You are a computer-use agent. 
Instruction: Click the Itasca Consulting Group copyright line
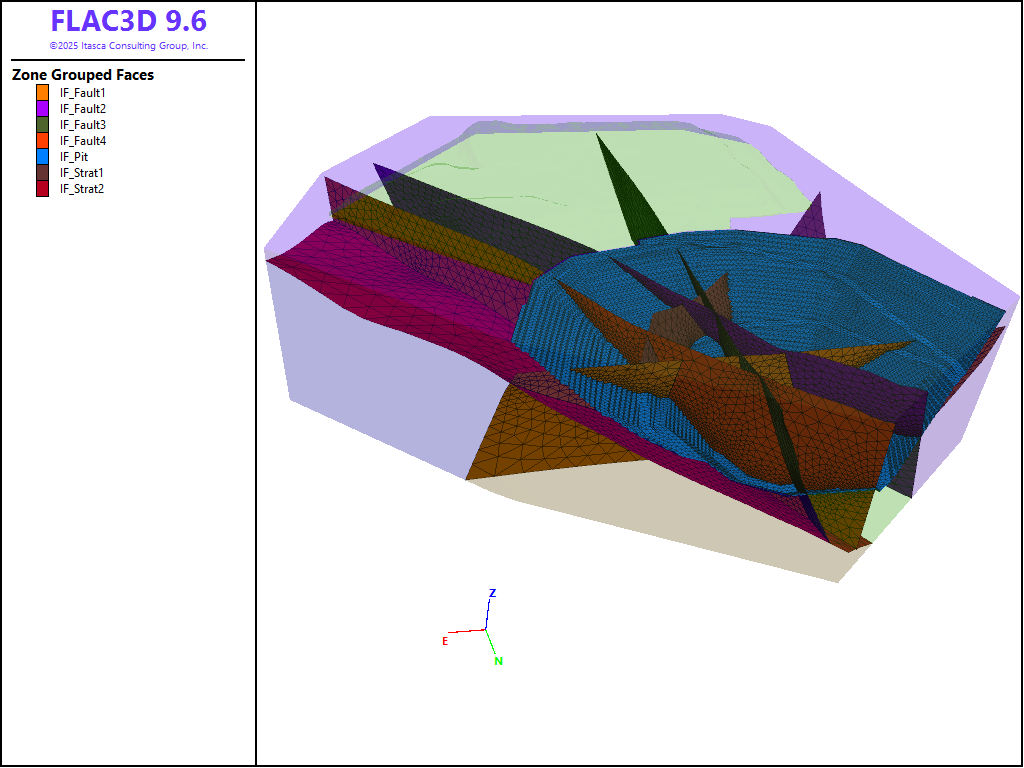(128, 46)
